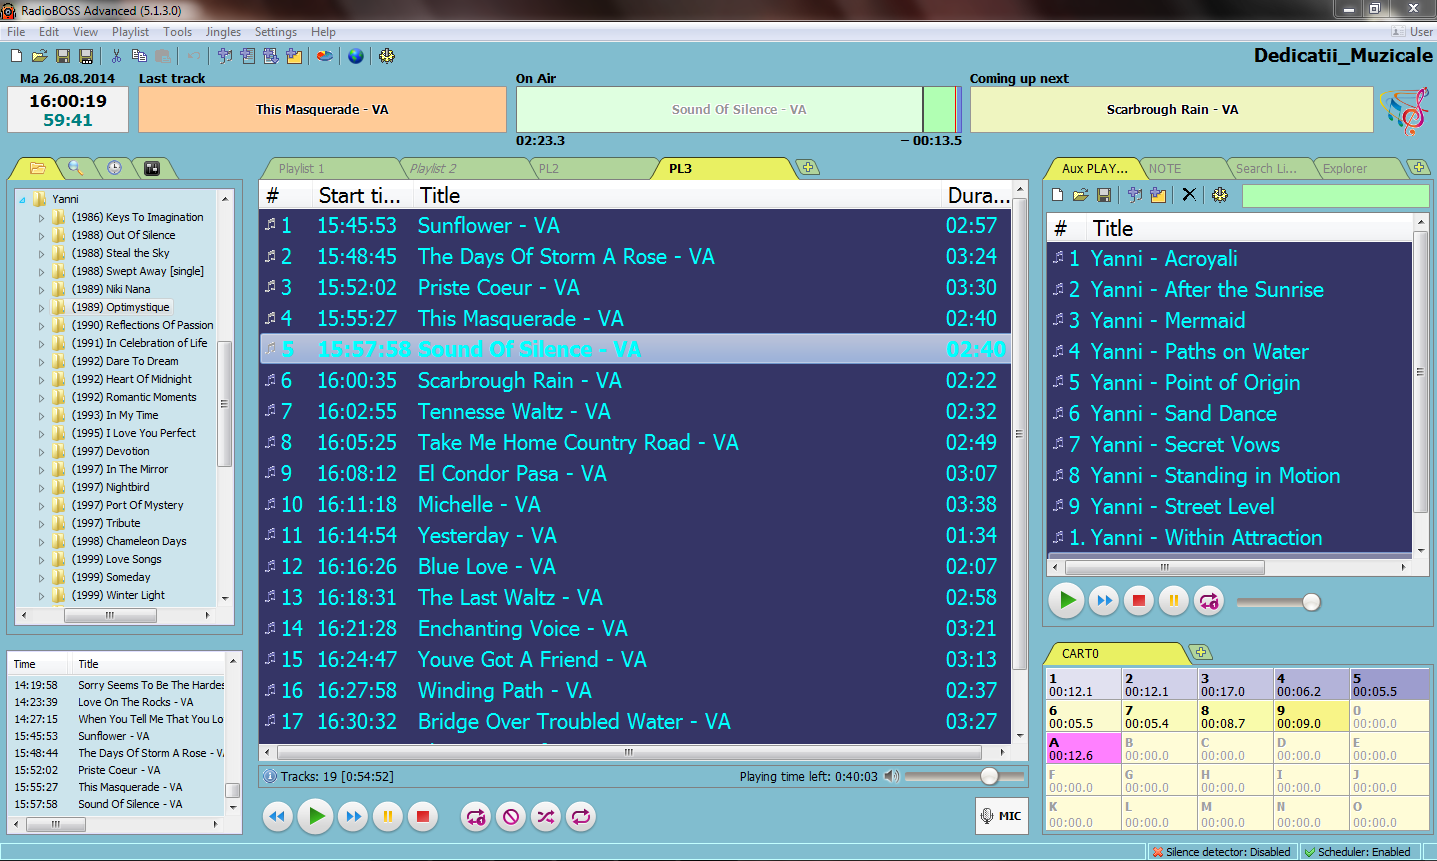Toggle repeat playlist loop mode

pyautogui.click(x=580, y=817)
